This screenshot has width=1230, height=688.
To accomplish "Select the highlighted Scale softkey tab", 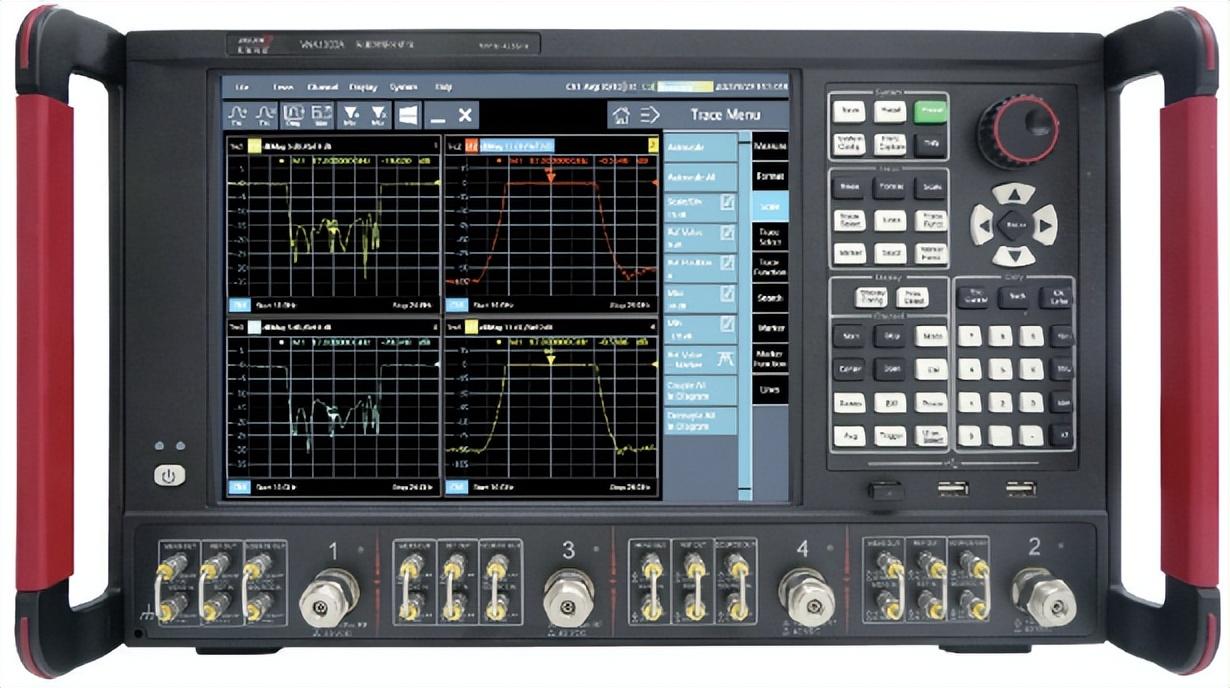I will click(x=770, y=206).
